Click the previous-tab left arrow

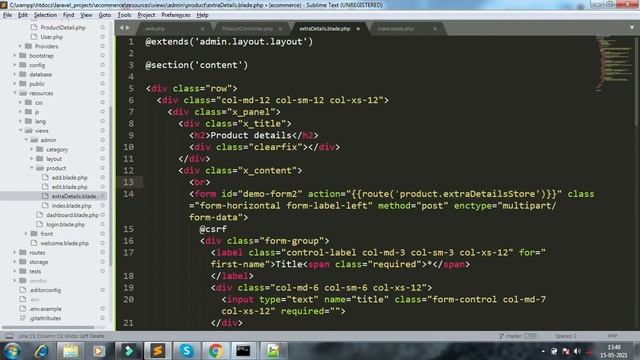click(x=122, y=28)
